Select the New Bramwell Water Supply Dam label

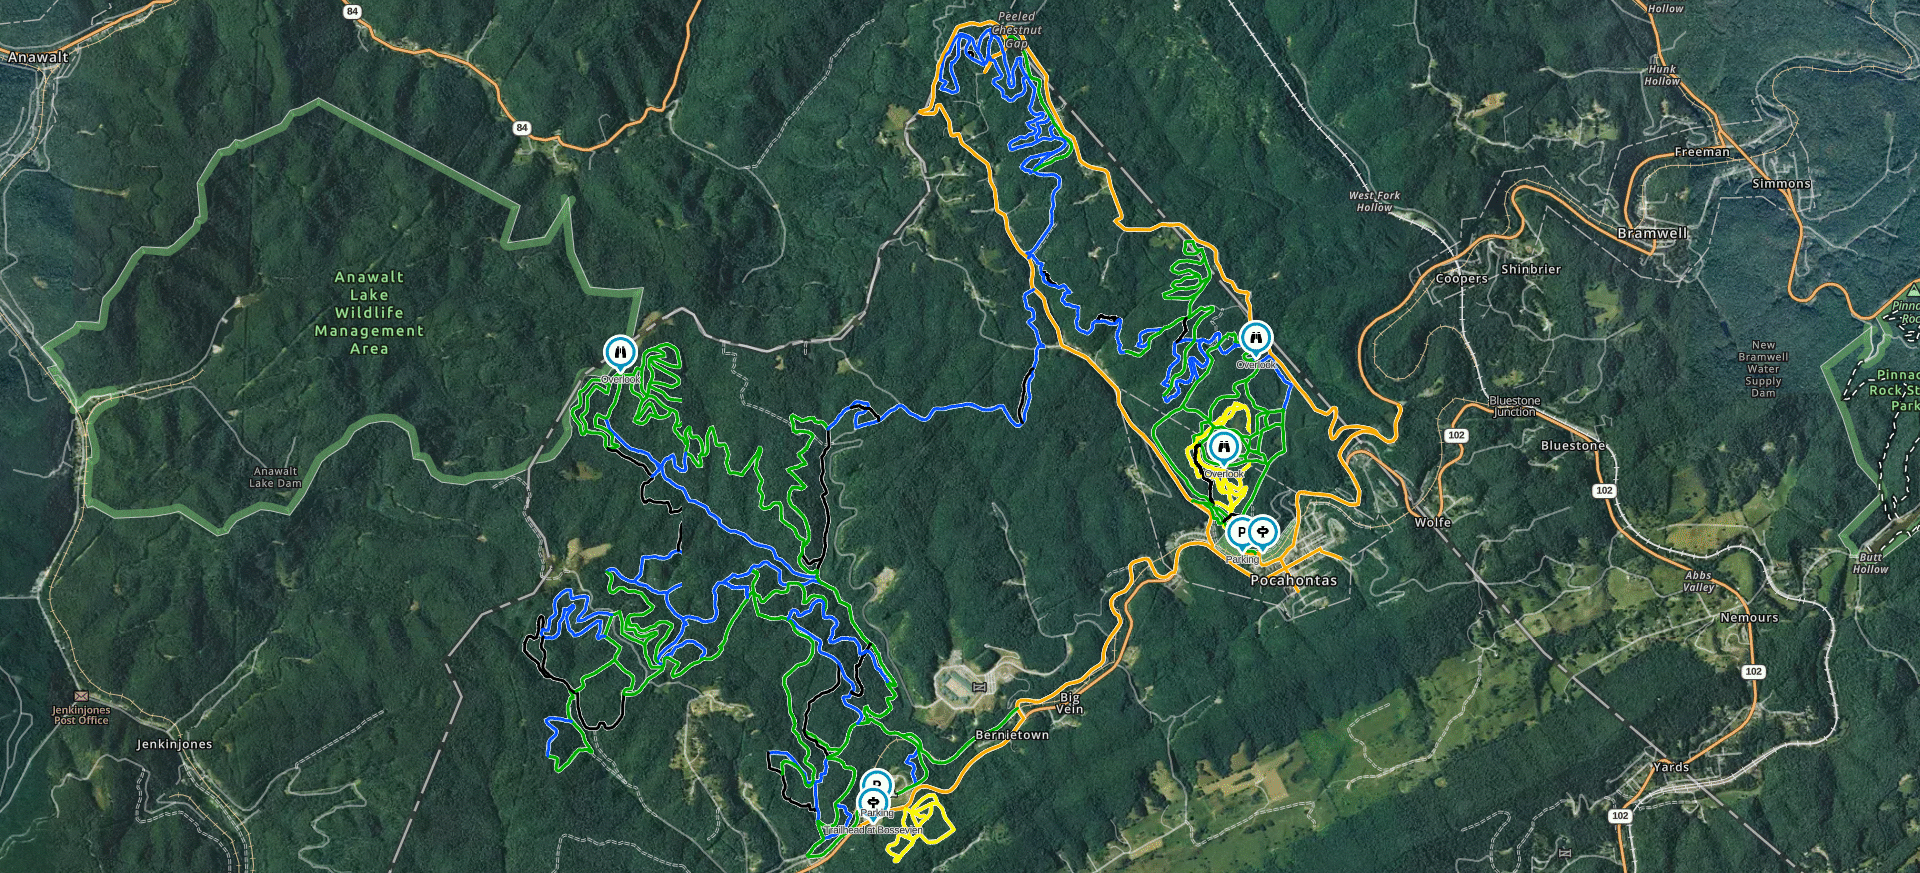point(1763,369)
